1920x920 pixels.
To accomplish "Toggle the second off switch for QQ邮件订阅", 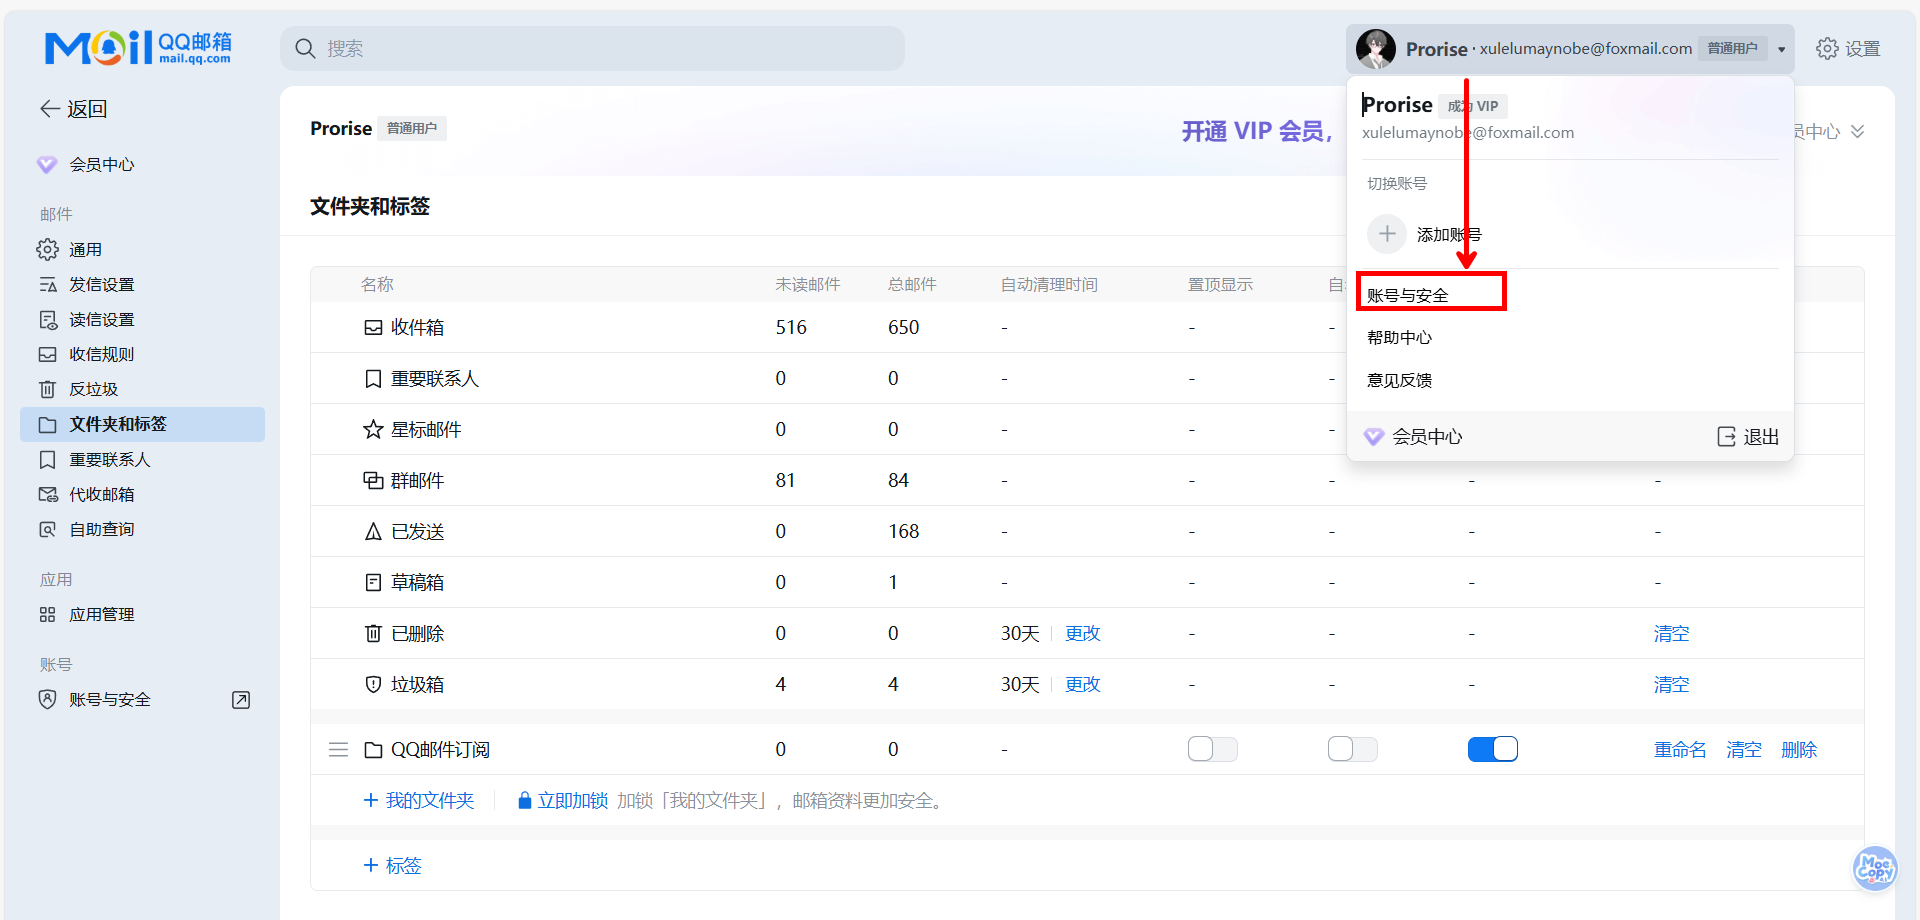I will click(x=1352, y=750).
